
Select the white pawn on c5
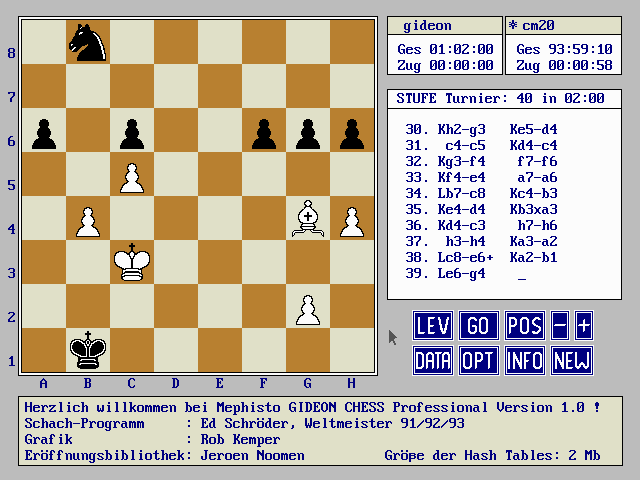(x=132, y=178)
